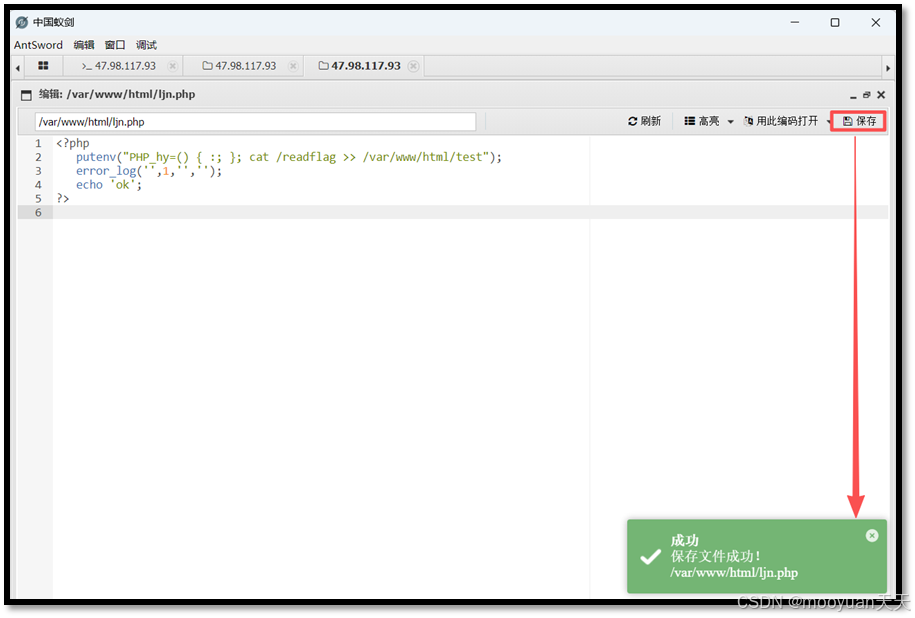The height and width of the screenshot is (618, 915).
Task: Refresh the file with 刷新 button
Action: 644,121
